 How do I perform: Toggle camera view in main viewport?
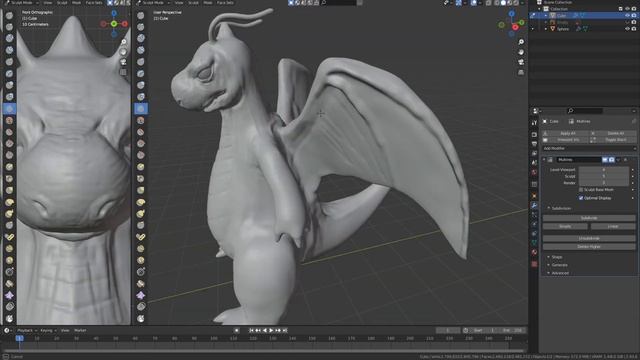point(521,62)
